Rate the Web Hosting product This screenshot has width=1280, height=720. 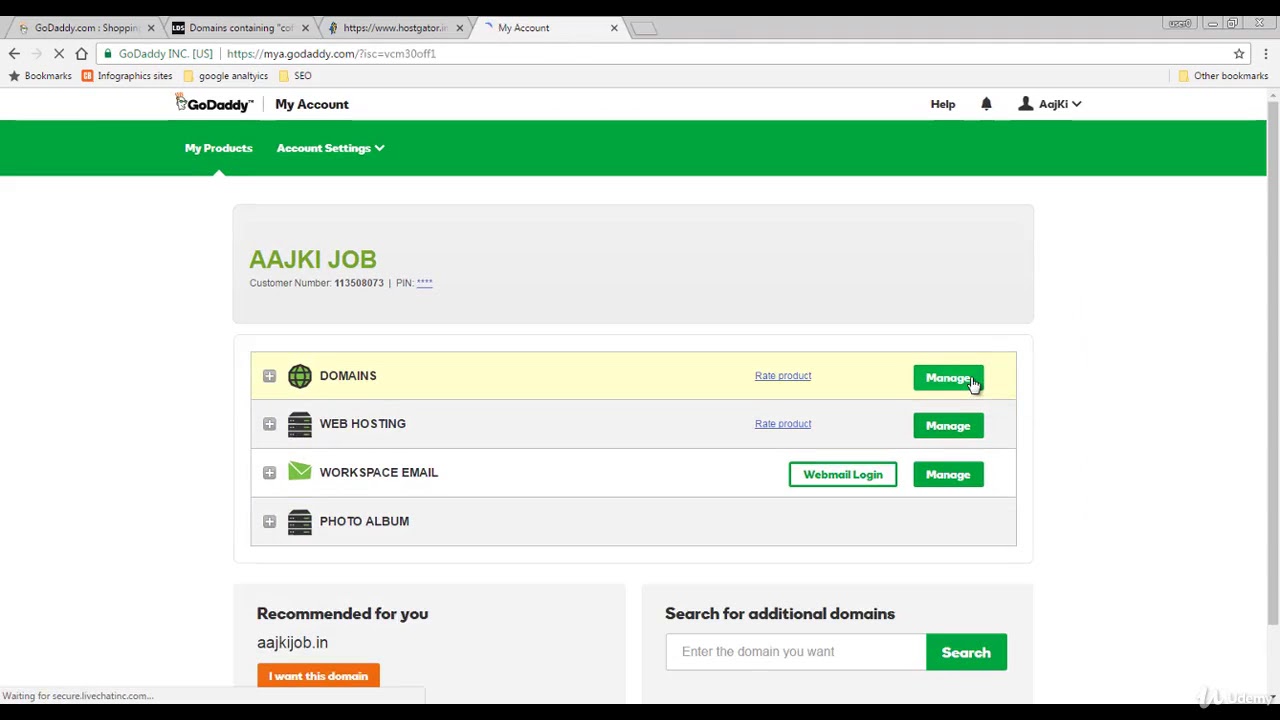[x=783, y=424]
